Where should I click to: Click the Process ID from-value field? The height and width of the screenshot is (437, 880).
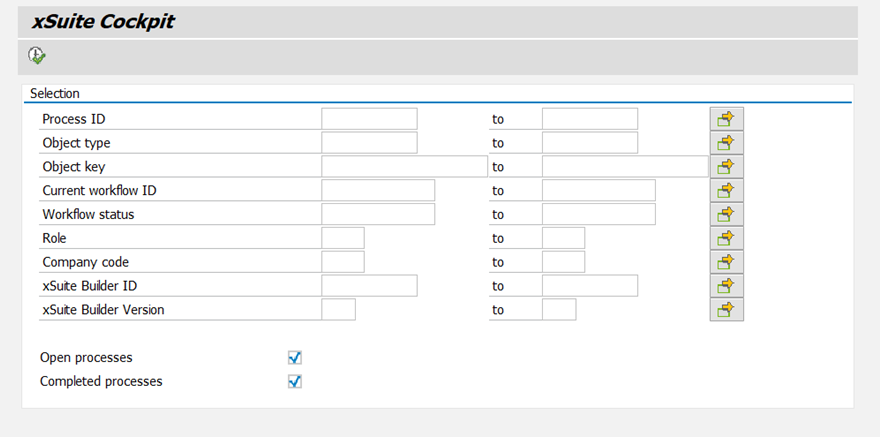pyautogui.click(x=369, y=119)
